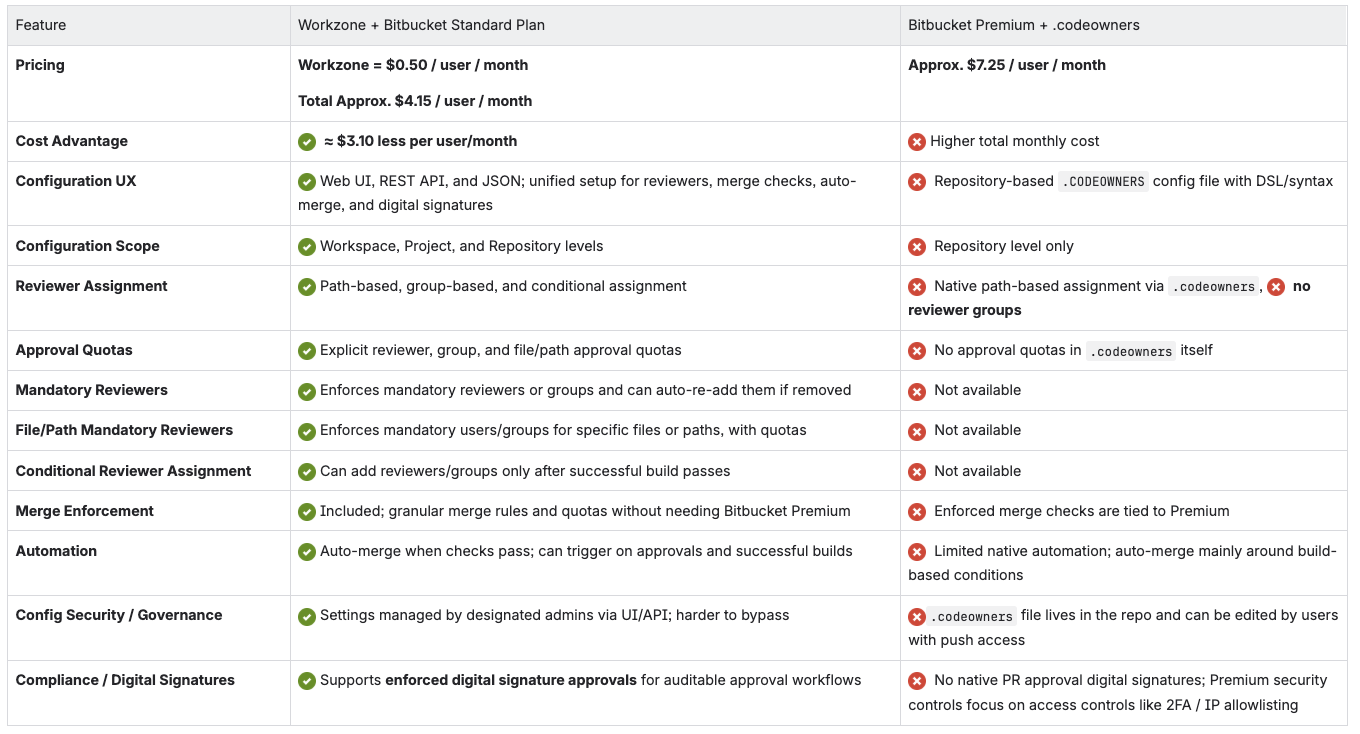Click the 'enforced digital signature approvals' bold text
This screenshot has height=734, width=1360.
511,680
